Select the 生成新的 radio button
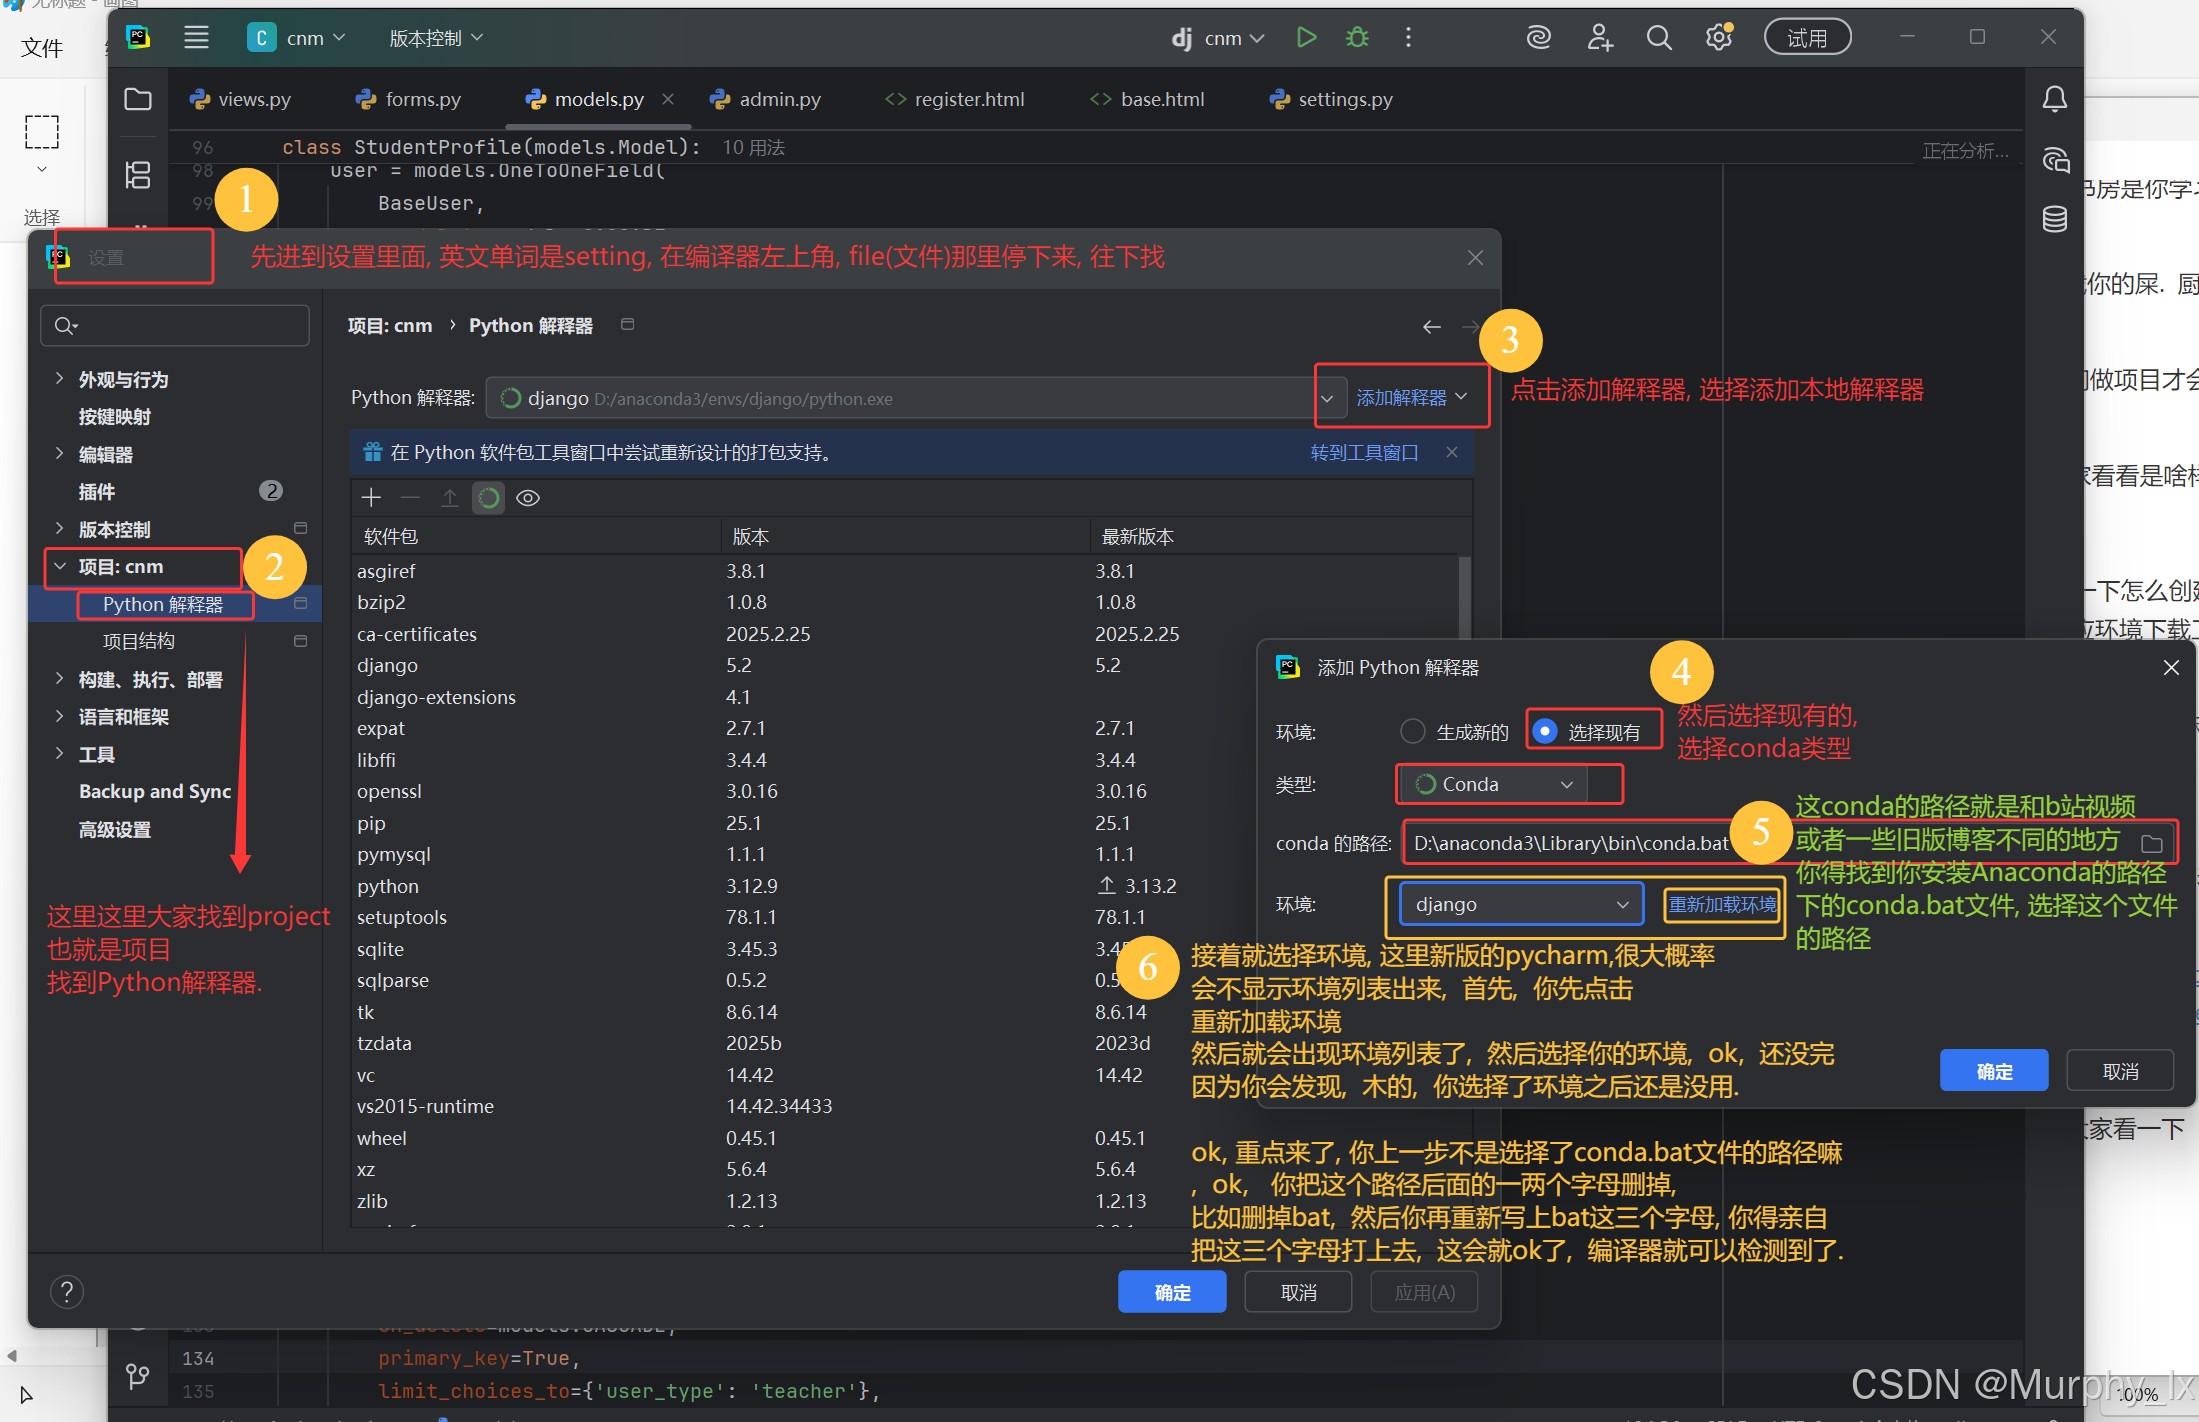 (x=1412, y=732)
